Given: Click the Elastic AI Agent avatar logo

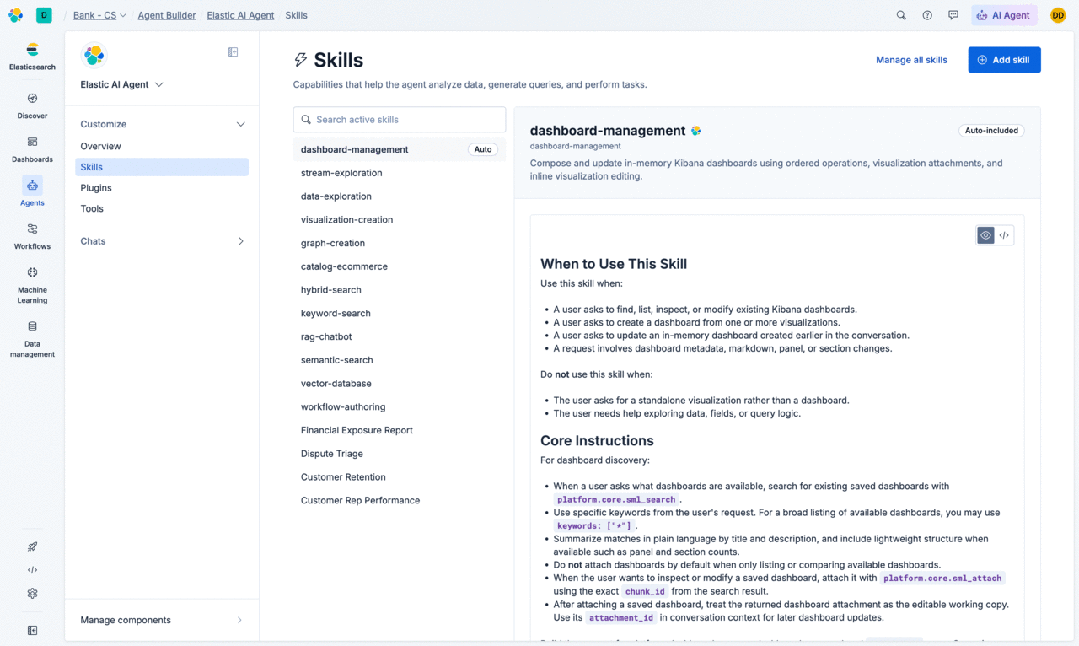Looking at the screenshot, I should tap(94, 55).
